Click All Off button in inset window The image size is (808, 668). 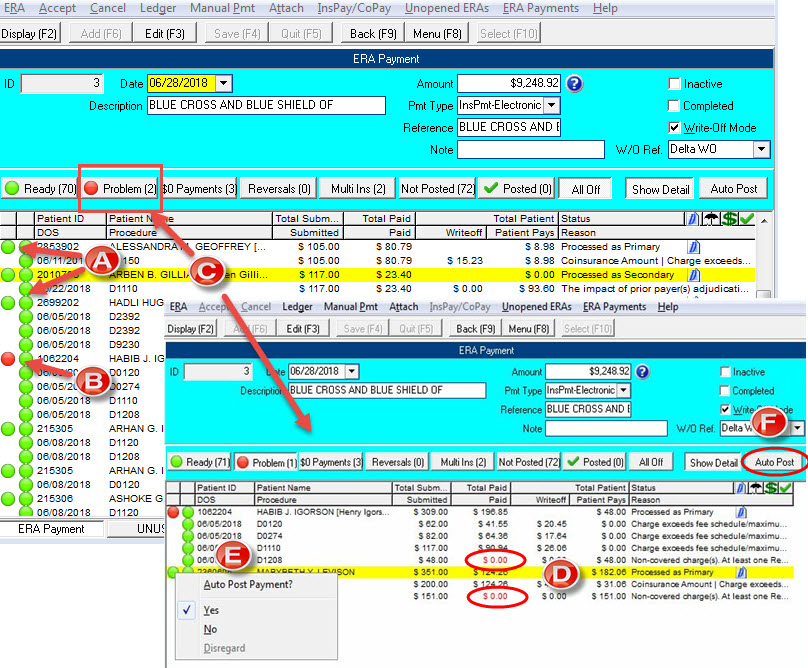(x=651, y=462)
